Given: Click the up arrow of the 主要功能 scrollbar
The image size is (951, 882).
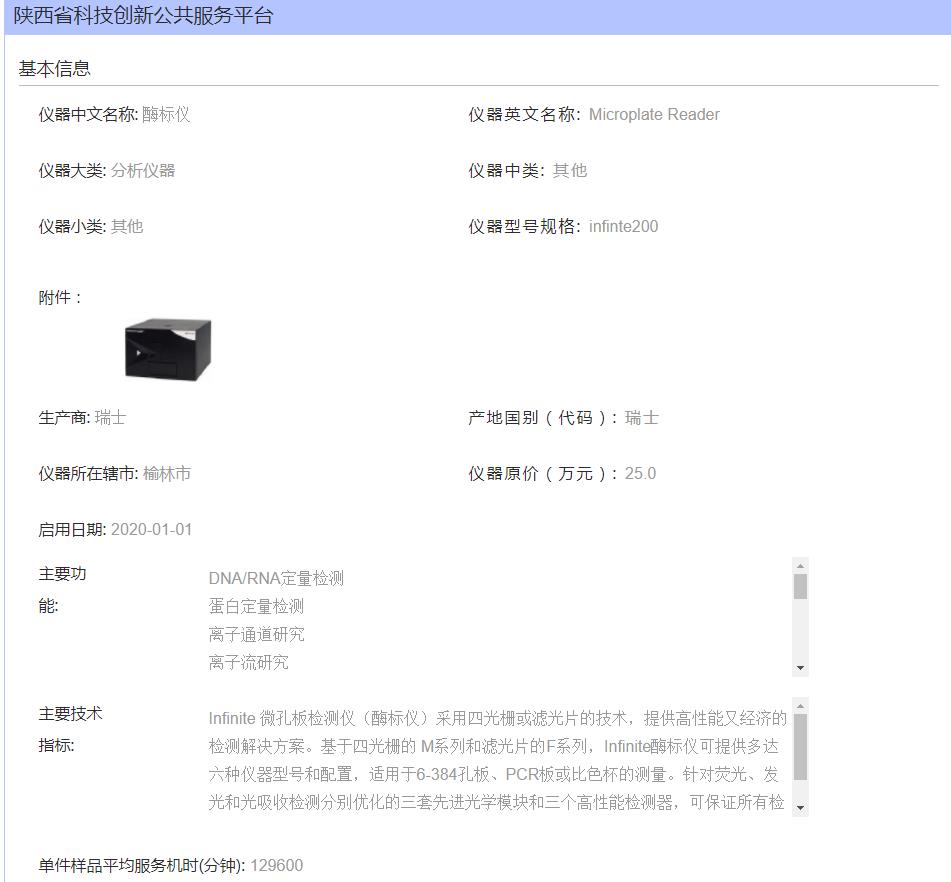Looking at the screenshot, I should pos(800,565).
